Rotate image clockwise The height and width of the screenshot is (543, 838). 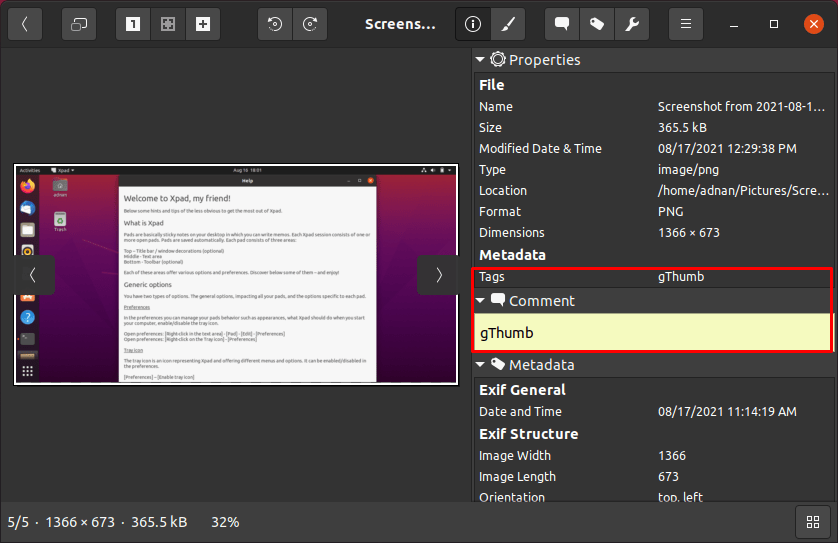pyautogui.click(x=310, y=24)
